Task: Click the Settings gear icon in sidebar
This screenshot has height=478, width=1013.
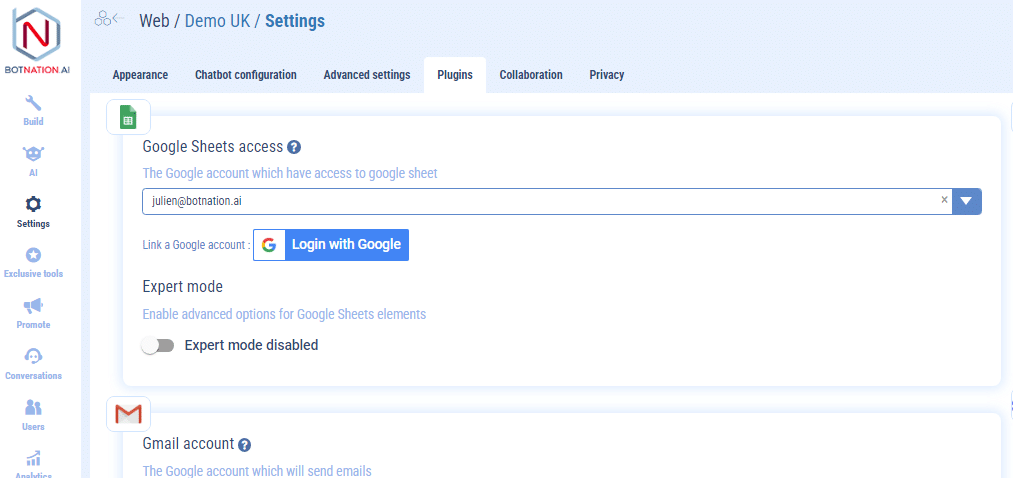Action: pos(33,204)
